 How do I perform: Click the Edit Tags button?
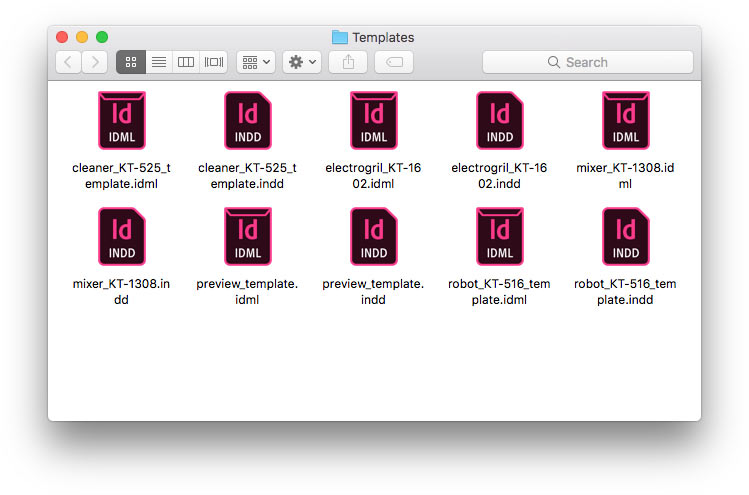(x=394, y=62)
